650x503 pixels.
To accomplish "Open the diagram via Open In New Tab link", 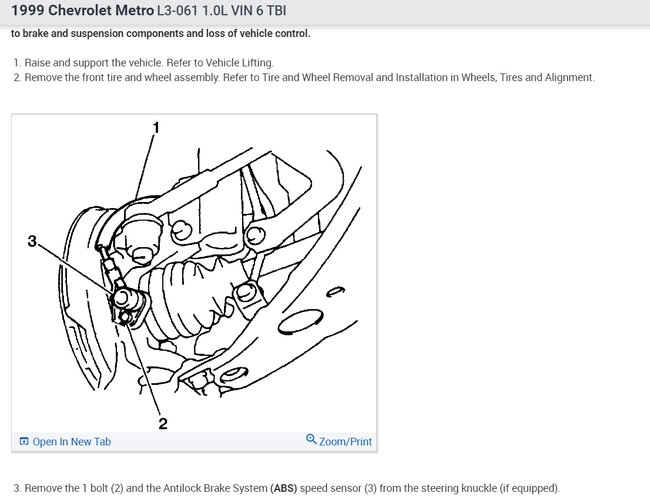I will pos(71,442).
